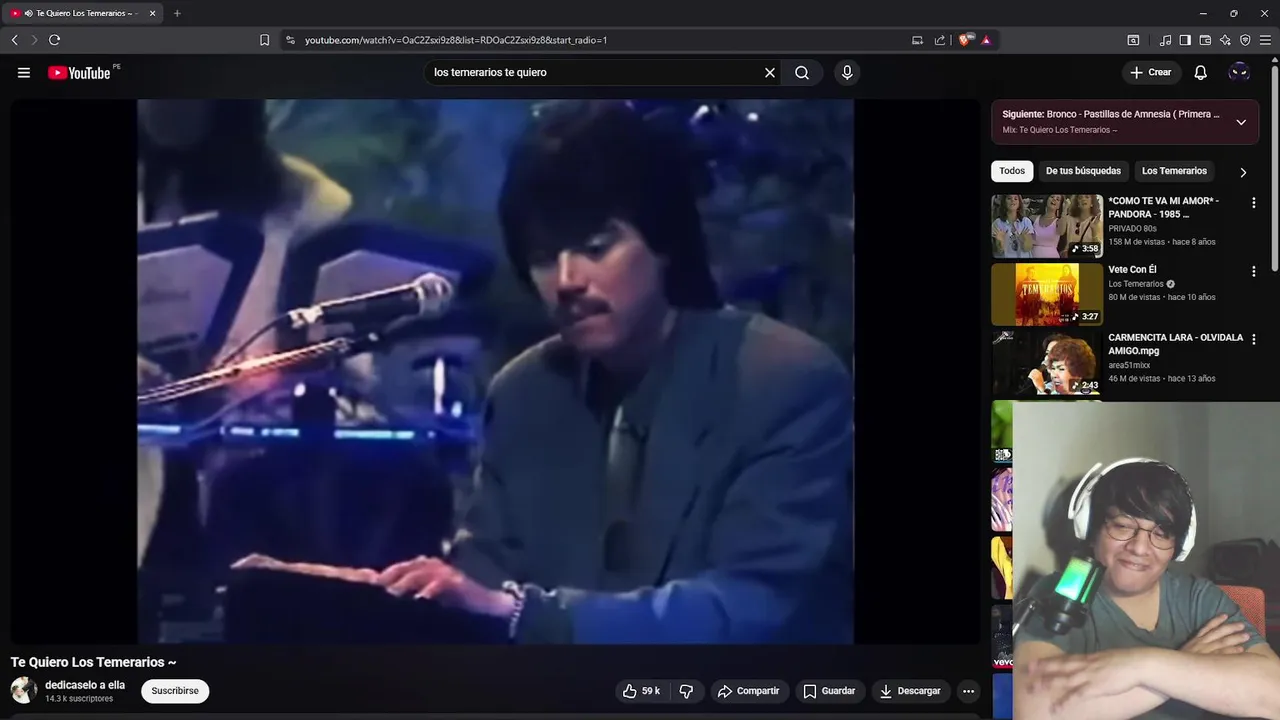Click the video player to pause
1280x720 pixels.
tap(495, 371)
